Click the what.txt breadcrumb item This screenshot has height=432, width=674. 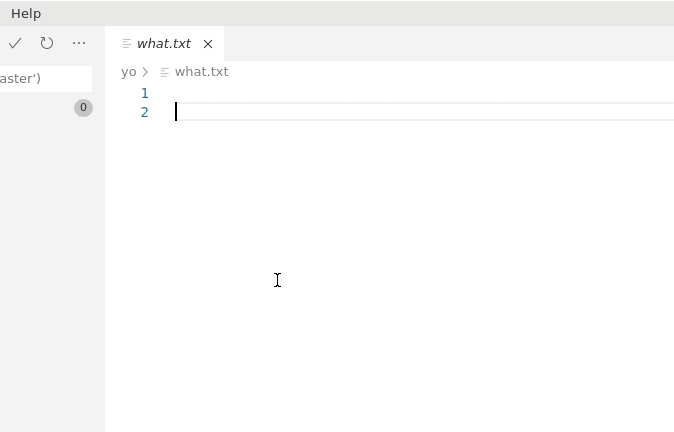[201, 72]
